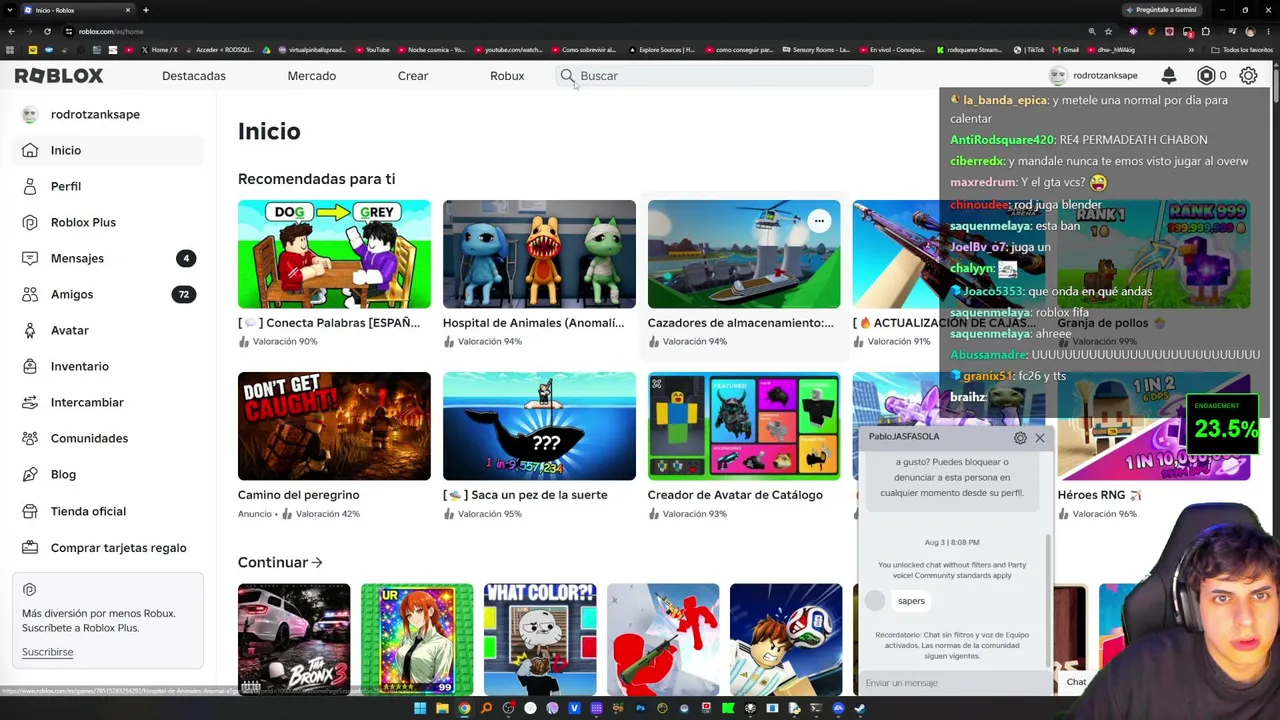1280x720 pixels.
Task: Open the Conecta Palabras game thumbnail
Action: pos(334,254)
